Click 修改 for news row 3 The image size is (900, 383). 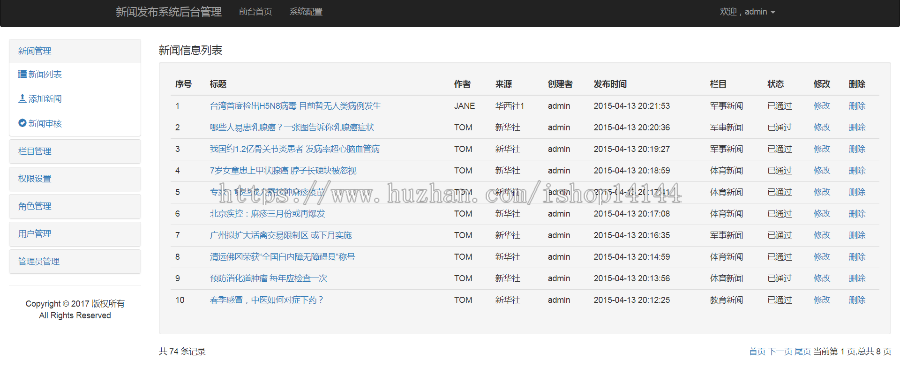click(822, 149)
